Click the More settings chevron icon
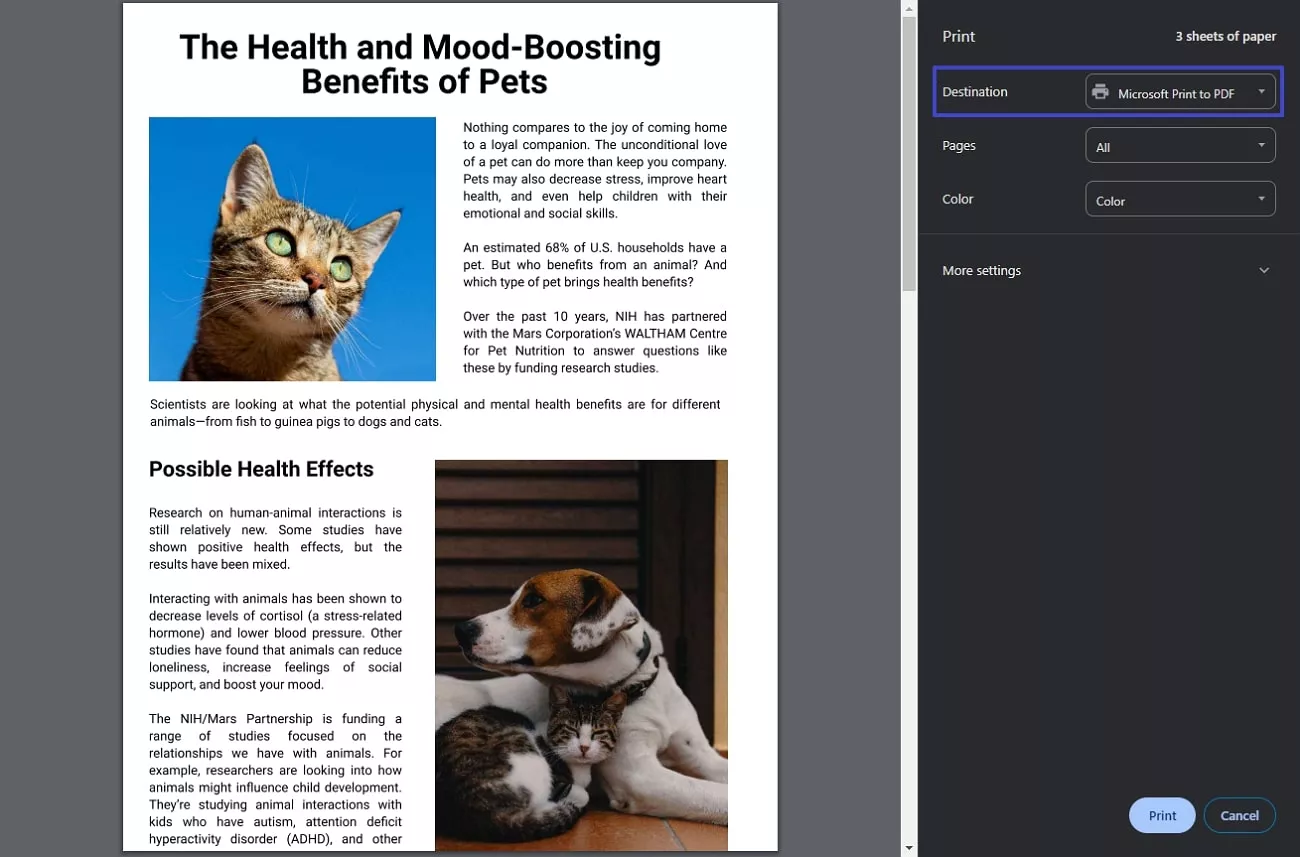Image resolution: width=1300 pixels, height=857 pixels. 1264,271
